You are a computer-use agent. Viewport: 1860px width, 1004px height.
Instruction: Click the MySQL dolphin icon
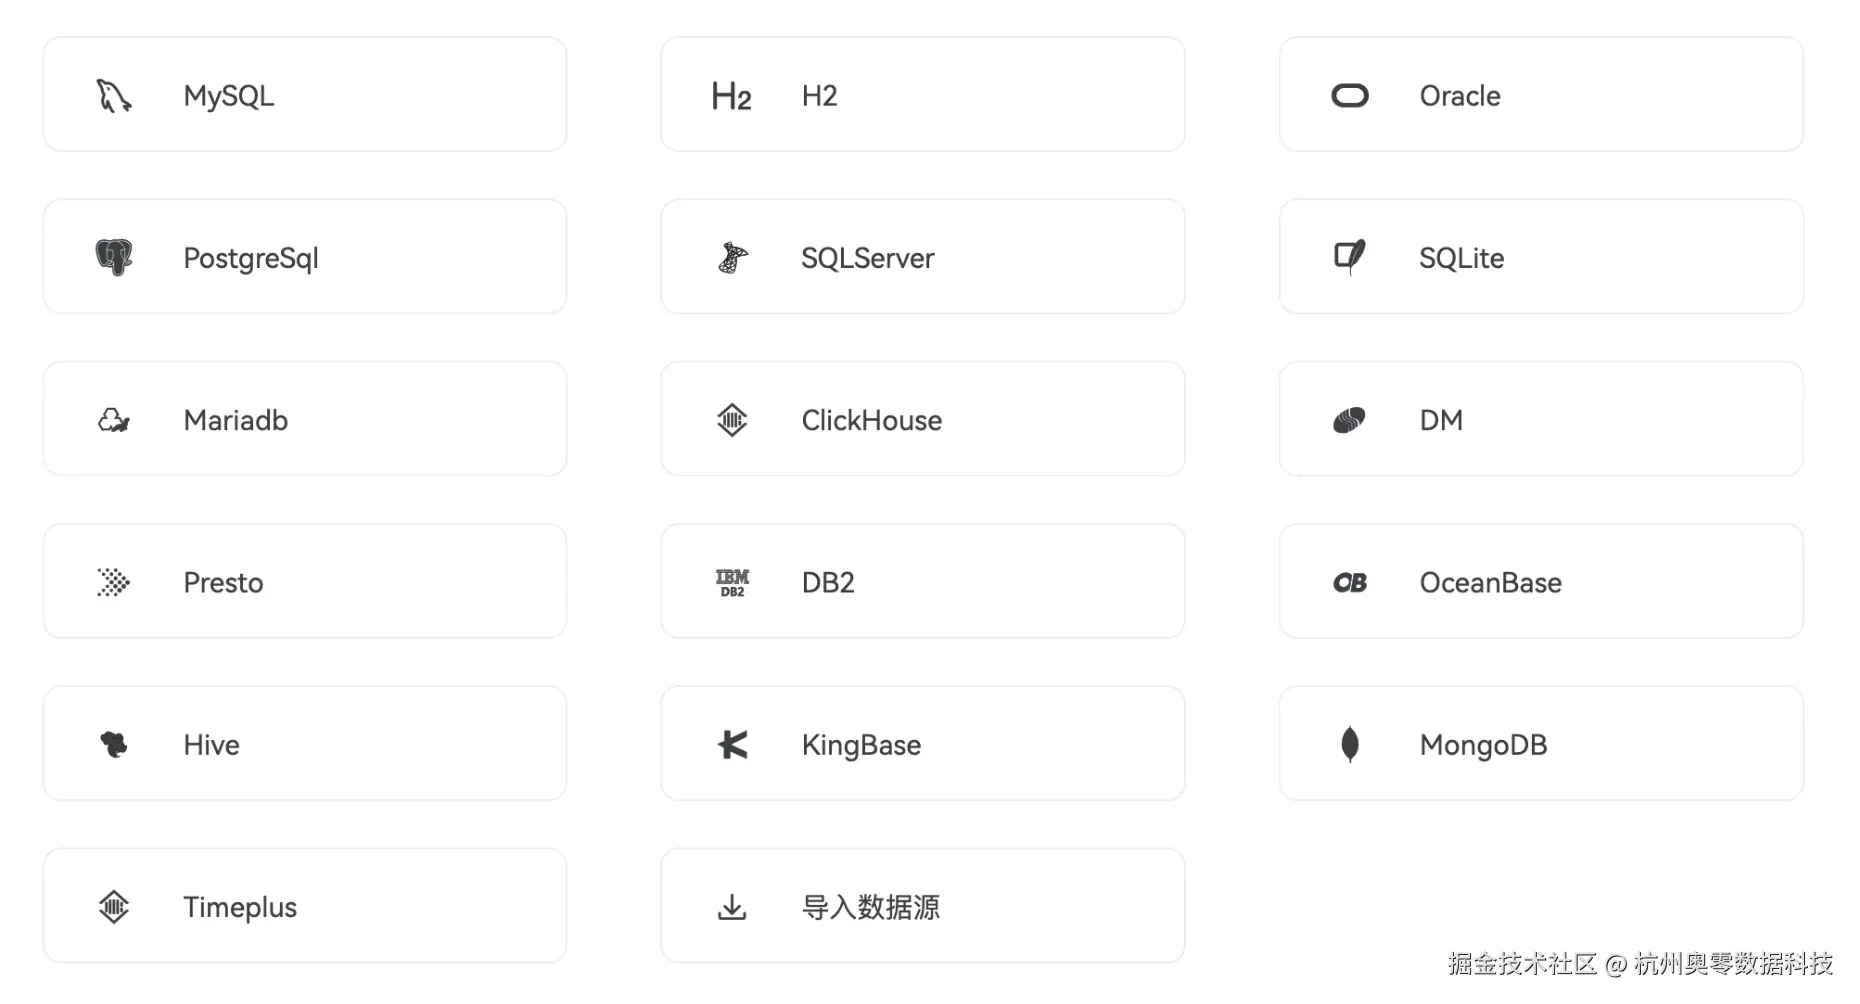click(x=114, y=96)
